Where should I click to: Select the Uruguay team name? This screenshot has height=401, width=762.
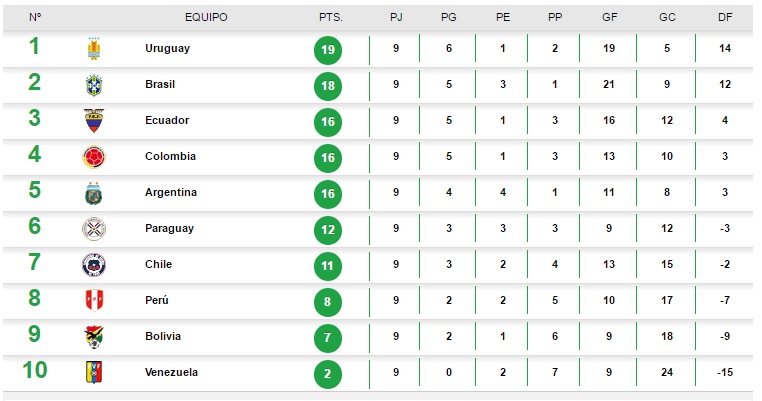tap(167, 48)
